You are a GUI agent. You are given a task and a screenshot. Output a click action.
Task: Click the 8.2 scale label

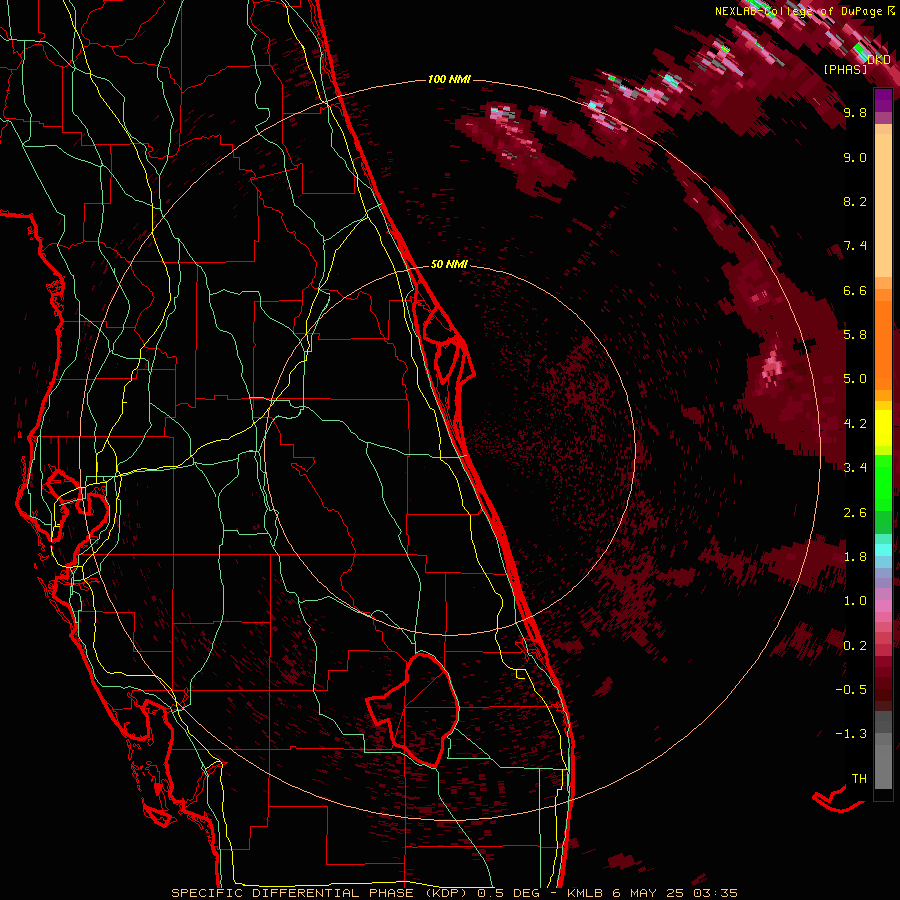(855, 201)
